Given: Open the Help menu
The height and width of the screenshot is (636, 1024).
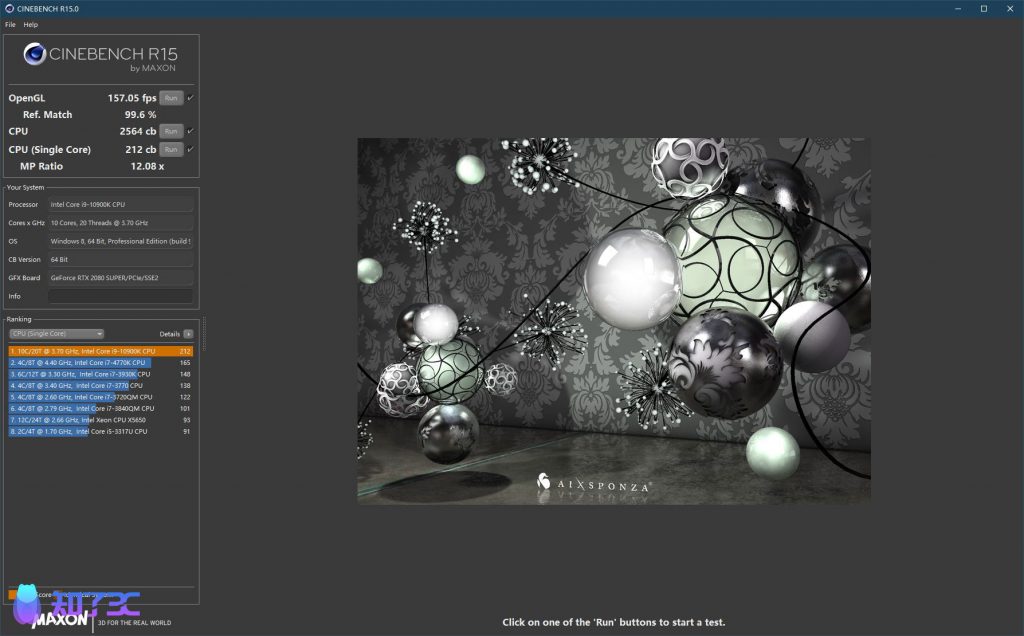Looking at the screenshot, I should point(31,25).
